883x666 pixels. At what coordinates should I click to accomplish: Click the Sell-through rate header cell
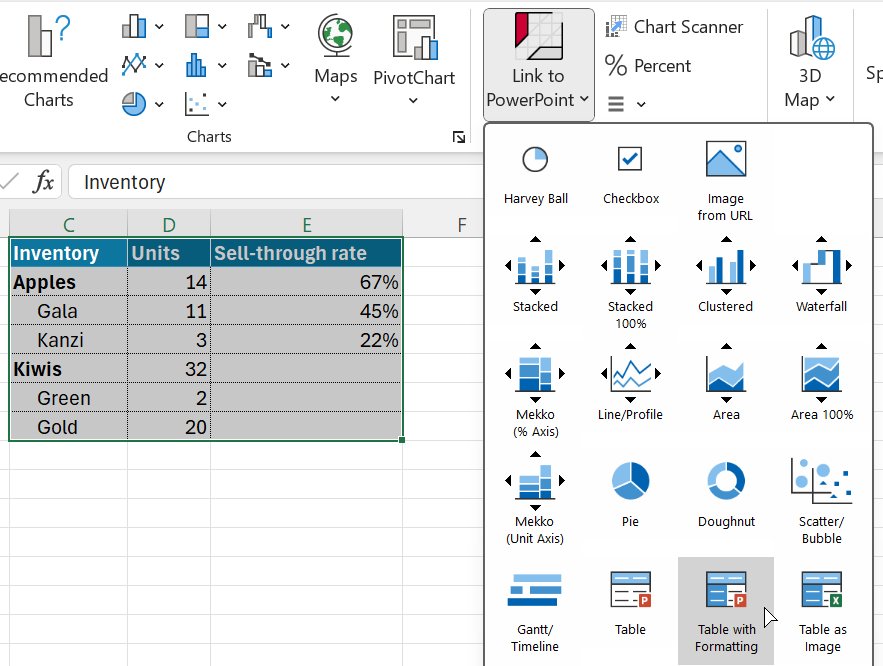click(306, 253)
